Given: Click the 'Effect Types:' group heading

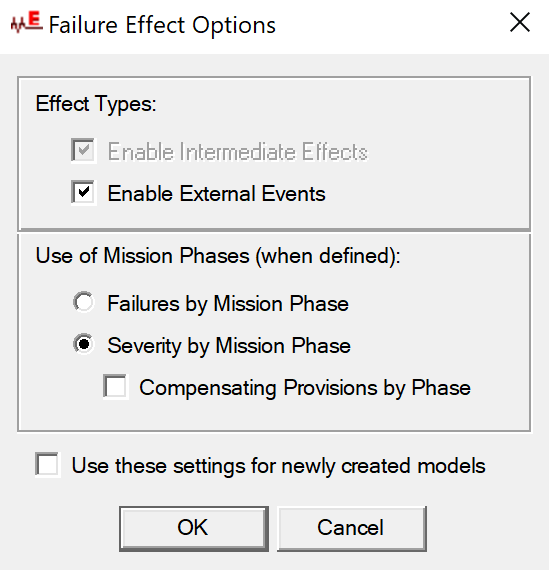Looking at the screenshot, I should (96, 104).
